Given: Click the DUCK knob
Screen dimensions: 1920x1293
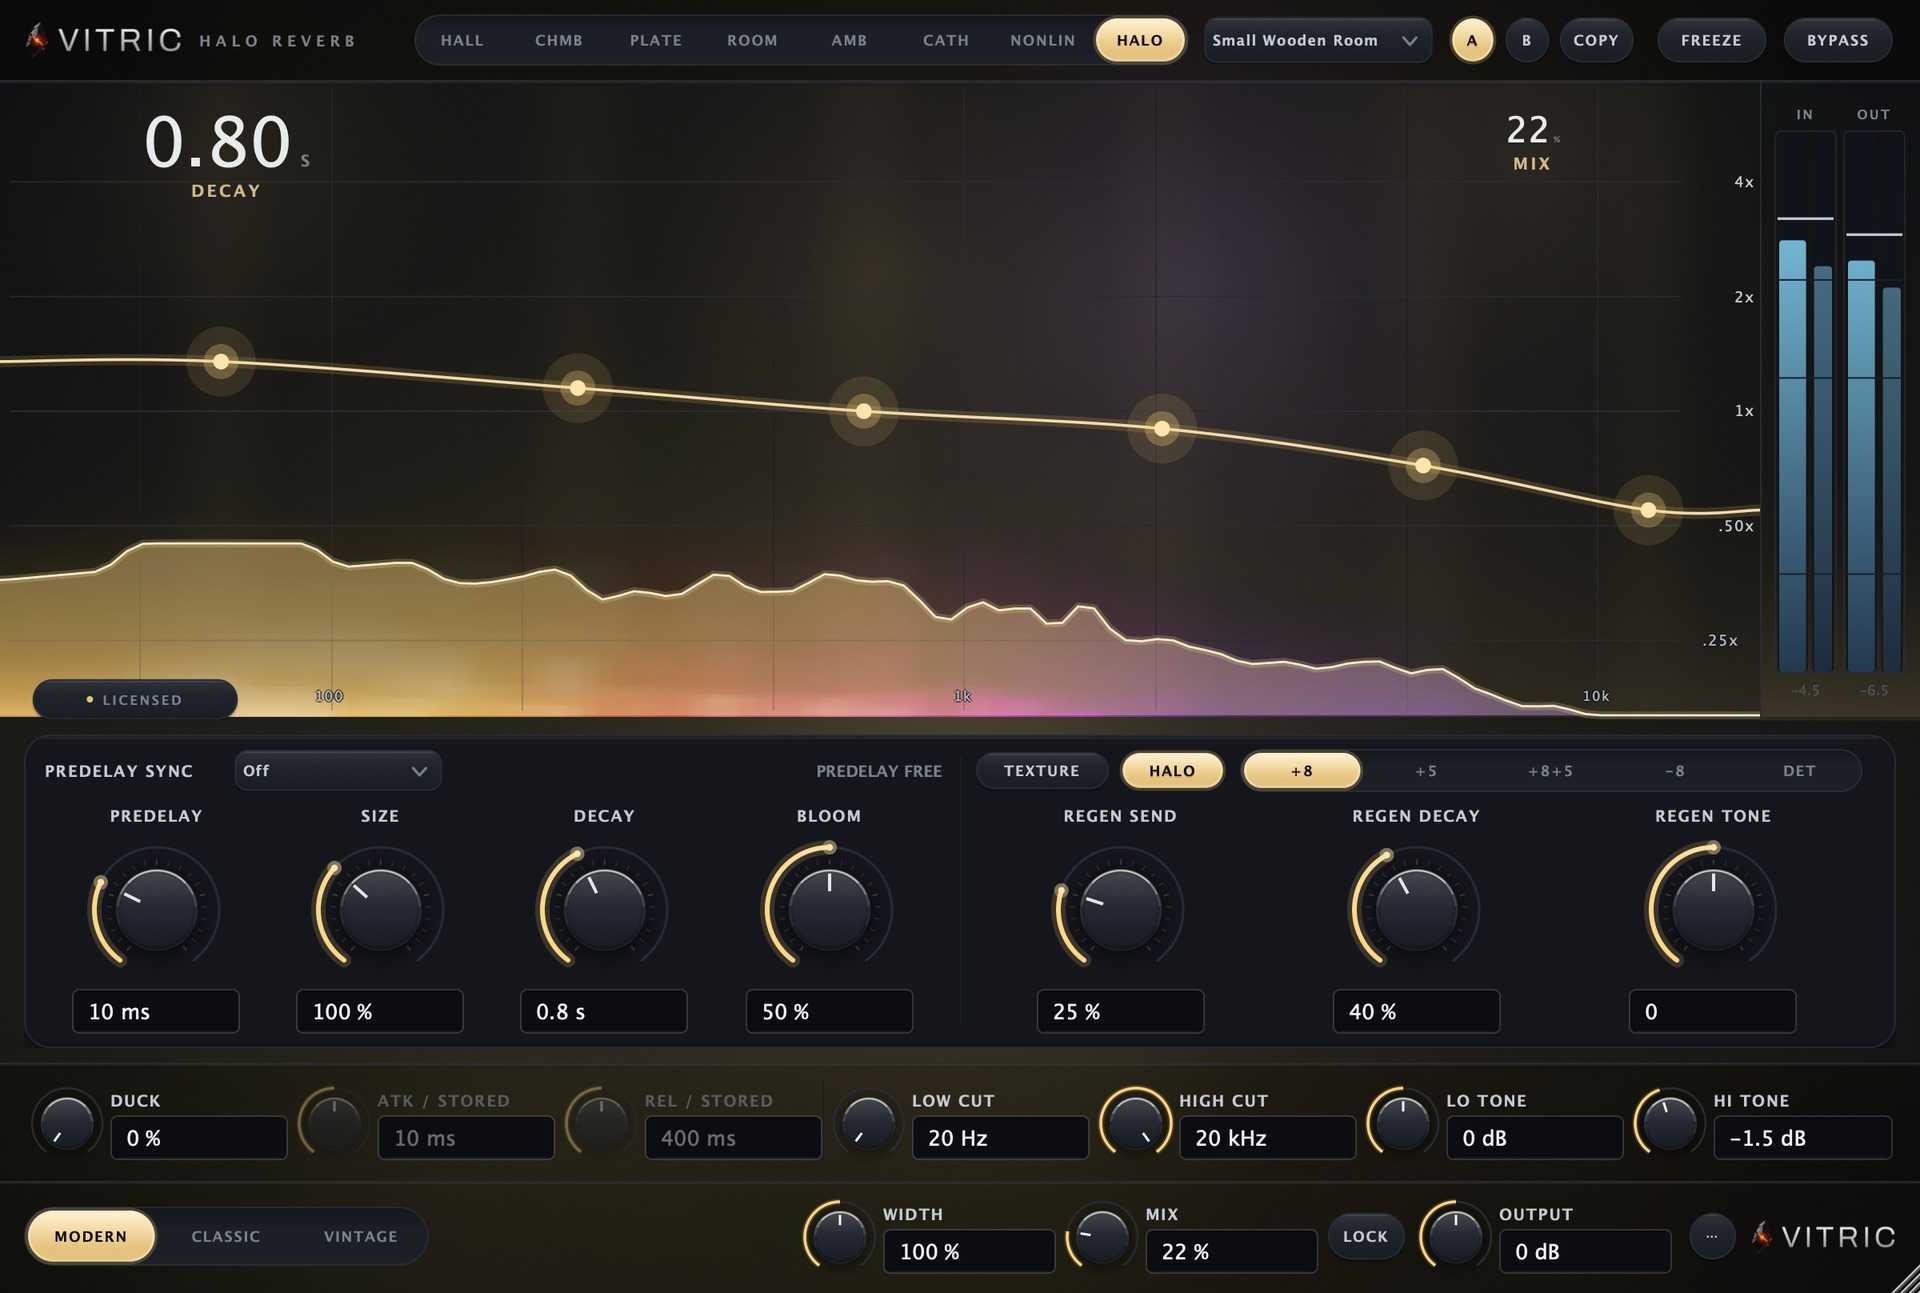Looking at the screenshot, I should 67,1124.
